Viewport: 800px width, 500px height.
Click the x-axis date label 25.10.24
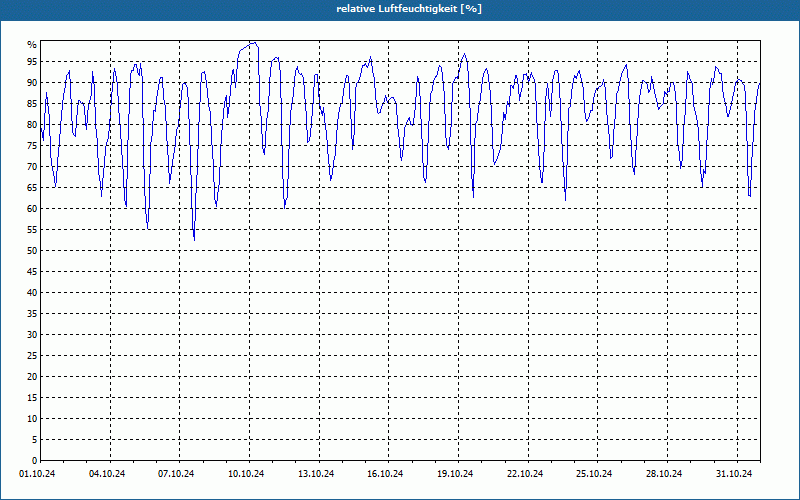coord(594,474)
